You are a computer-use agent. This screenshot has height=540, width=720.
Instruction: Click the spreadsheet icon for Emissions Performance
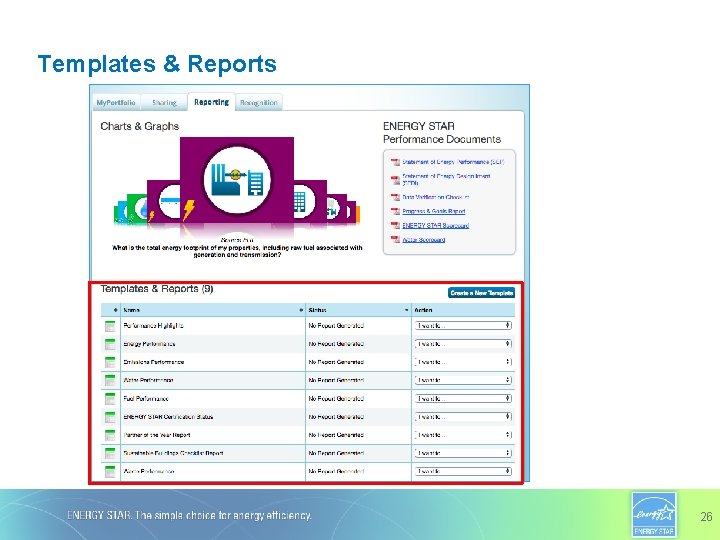tap(110, 362)
